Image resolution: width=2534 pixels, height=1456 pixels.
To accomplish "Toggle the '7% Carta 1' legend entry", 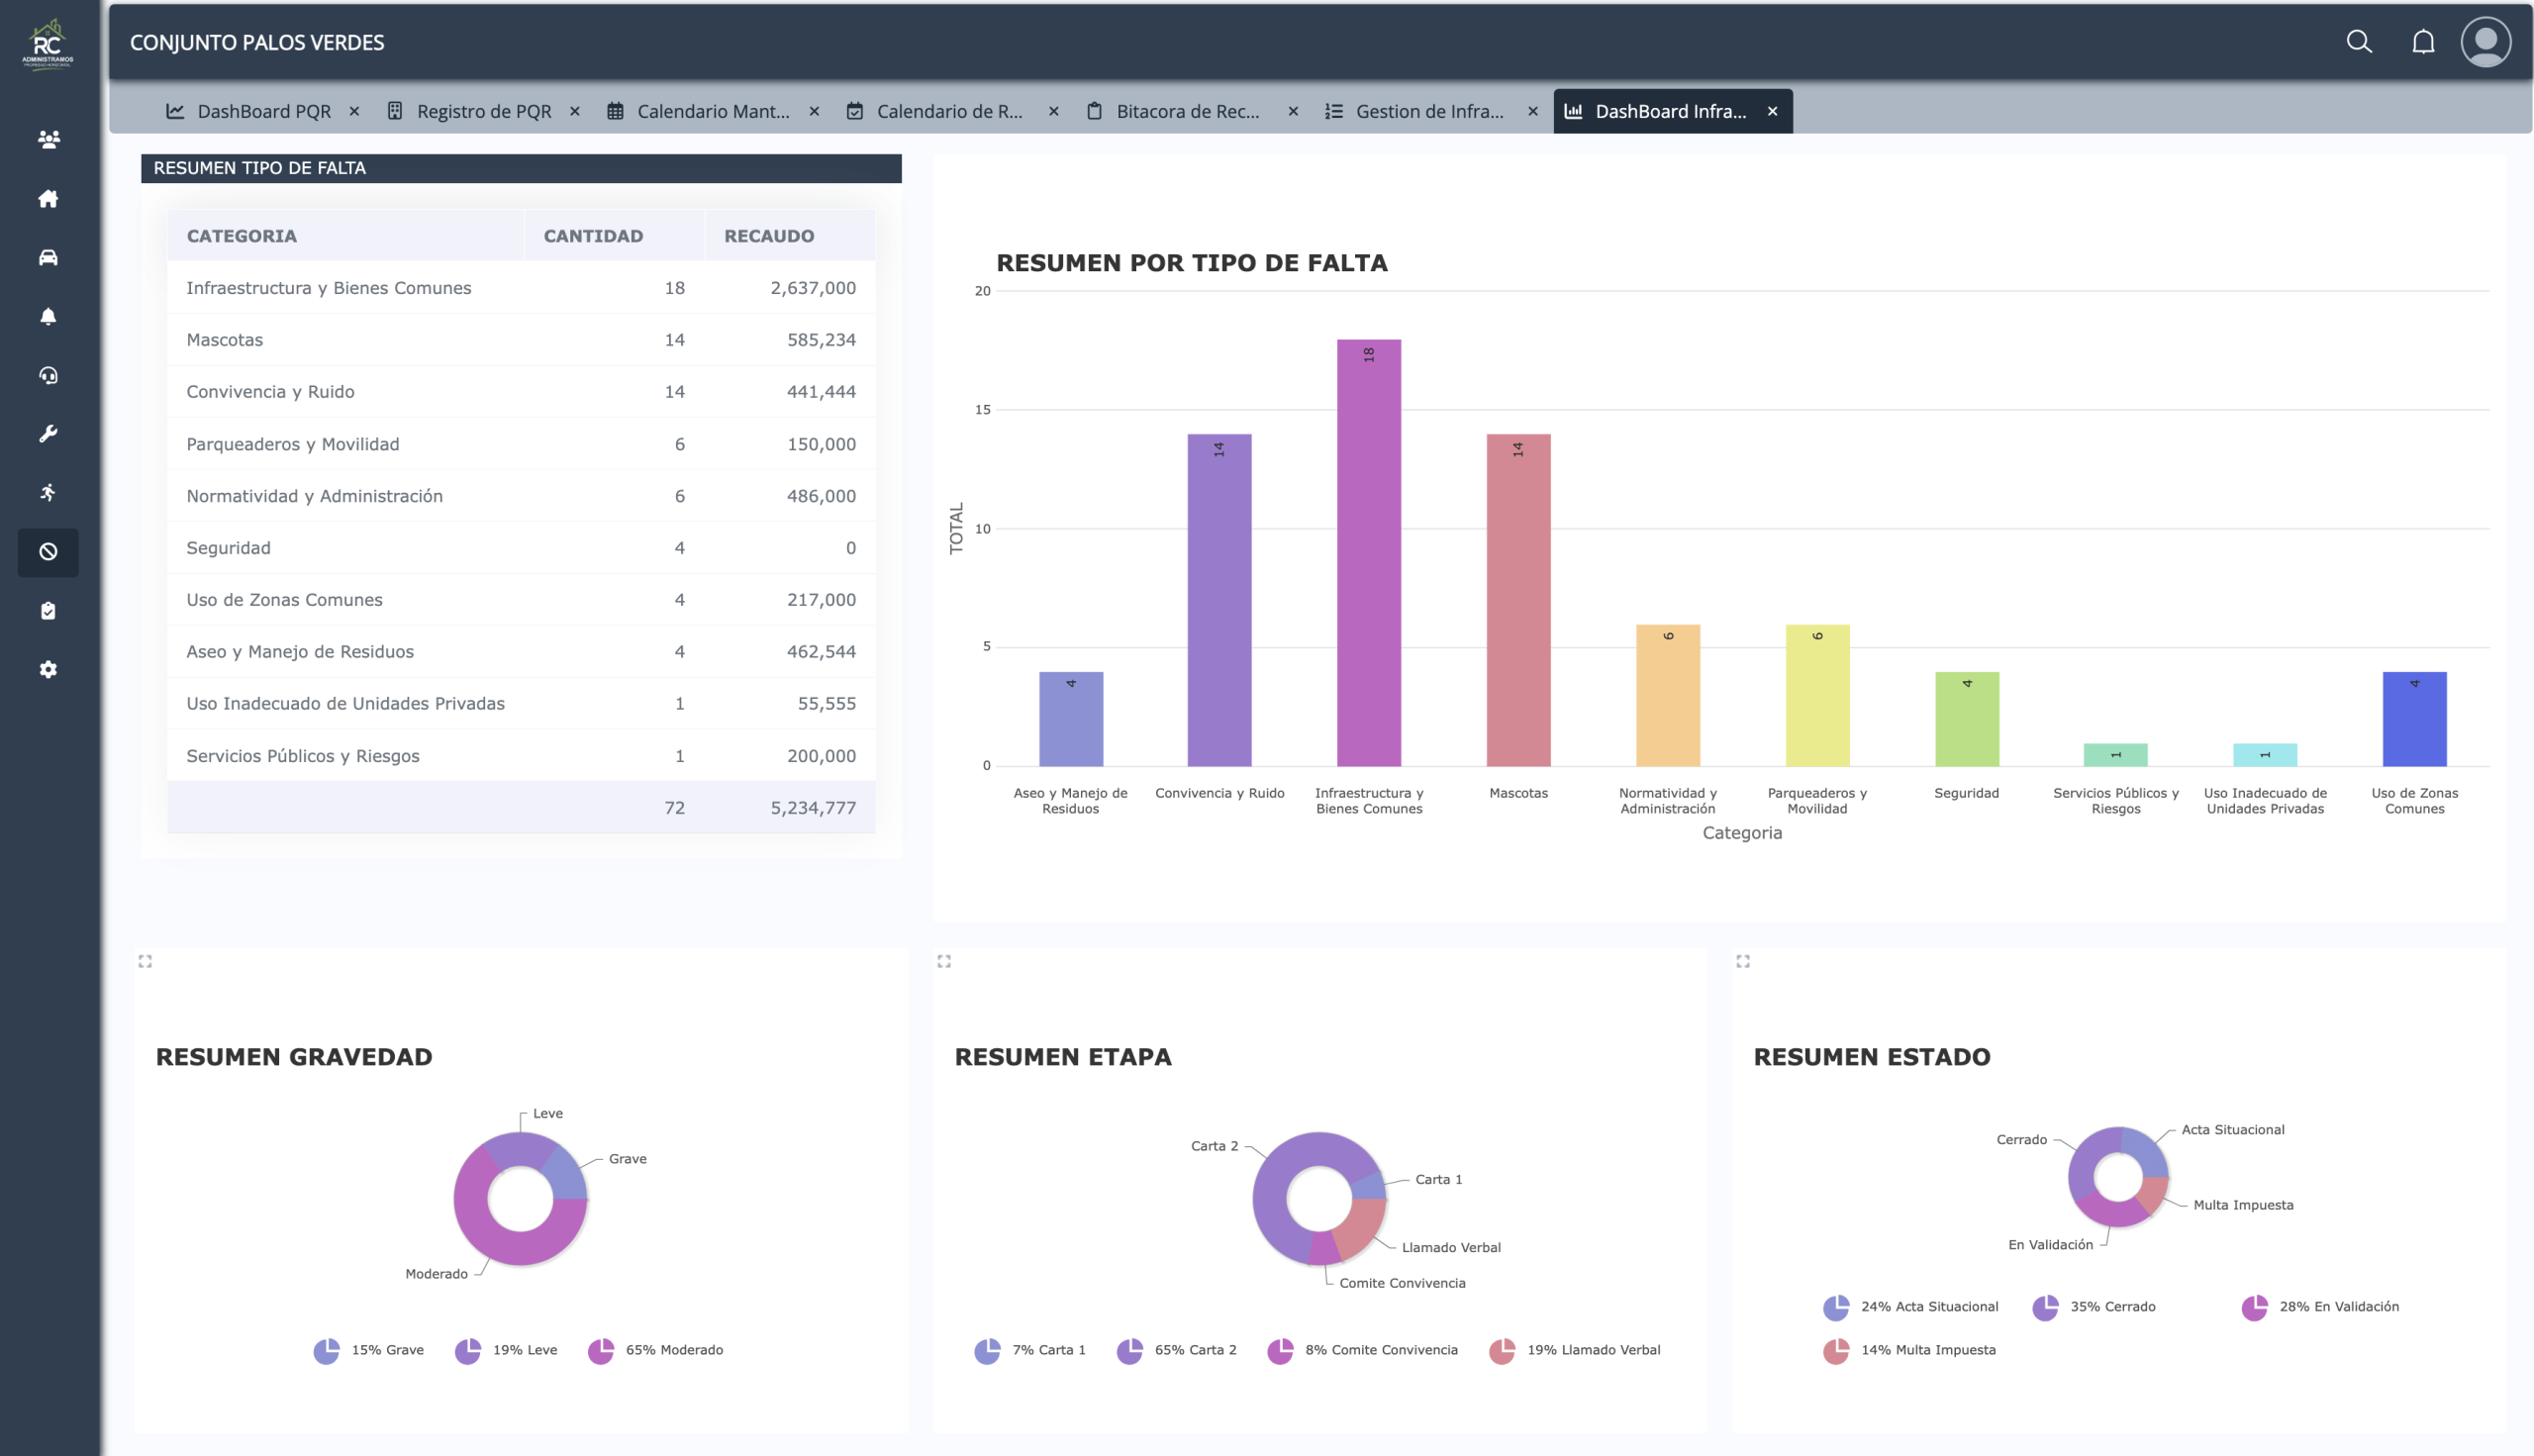I will pyautogui.click(x=1030, y=1350).
